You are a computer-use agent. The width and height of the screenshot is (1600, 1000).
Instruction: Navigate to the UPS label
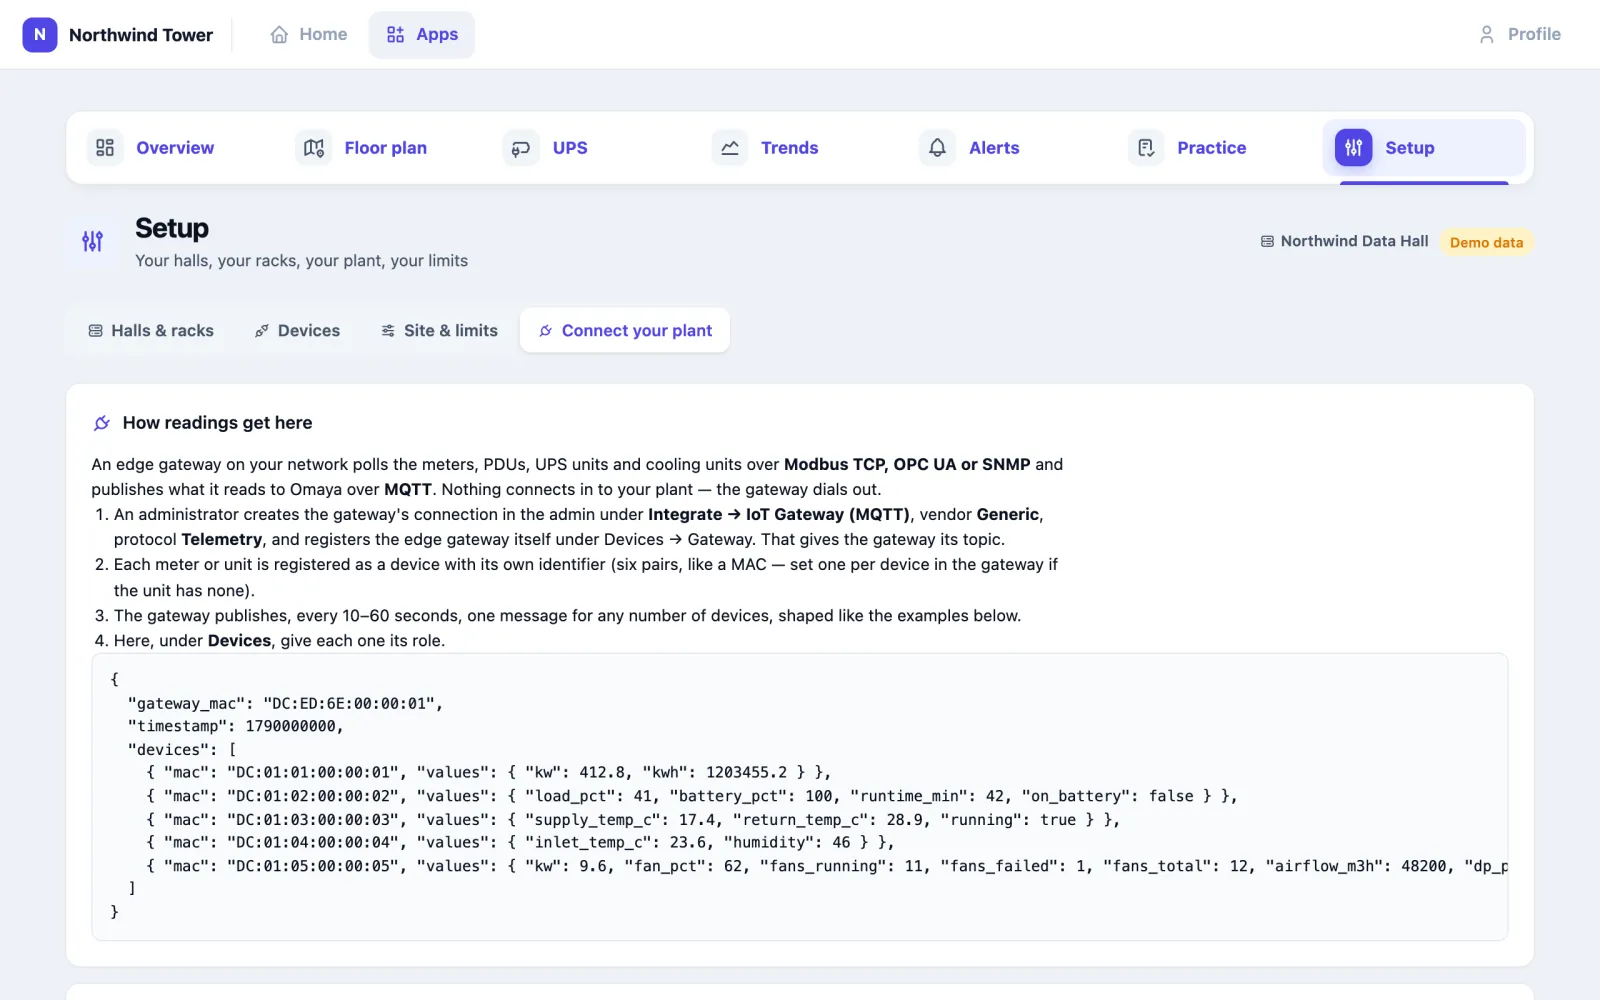click(570, 148)
